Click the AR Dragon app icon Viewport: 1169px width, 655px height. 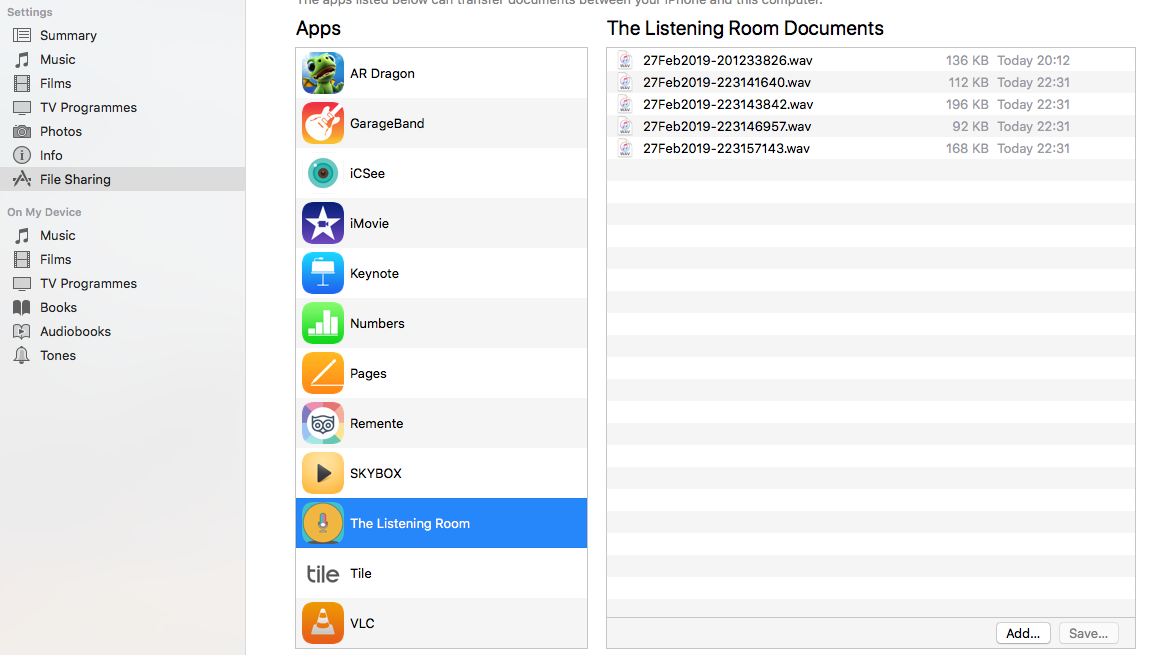(x=322, y=73)
